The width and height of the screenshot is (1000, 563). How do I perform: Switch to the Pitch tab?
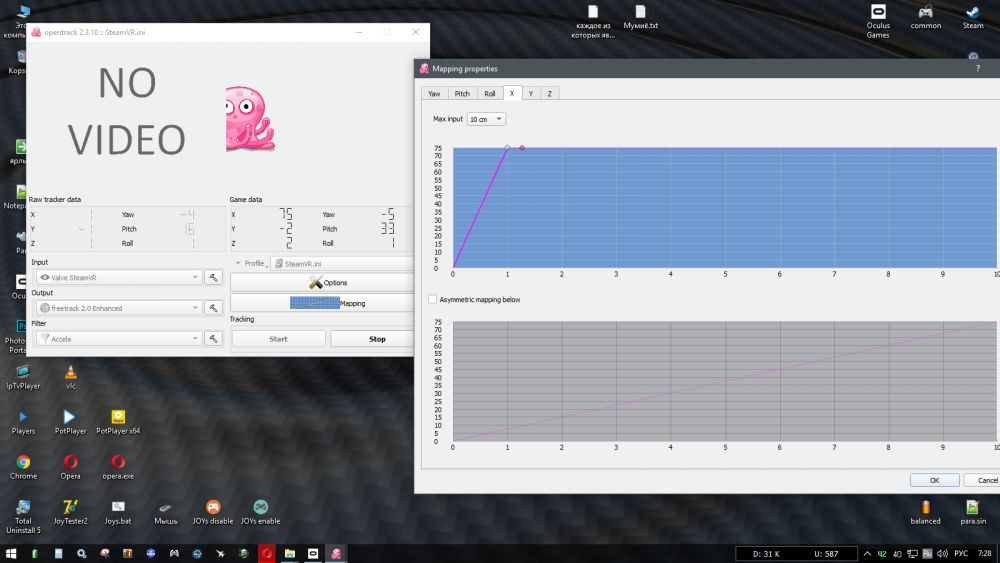(x=462, y=93)
